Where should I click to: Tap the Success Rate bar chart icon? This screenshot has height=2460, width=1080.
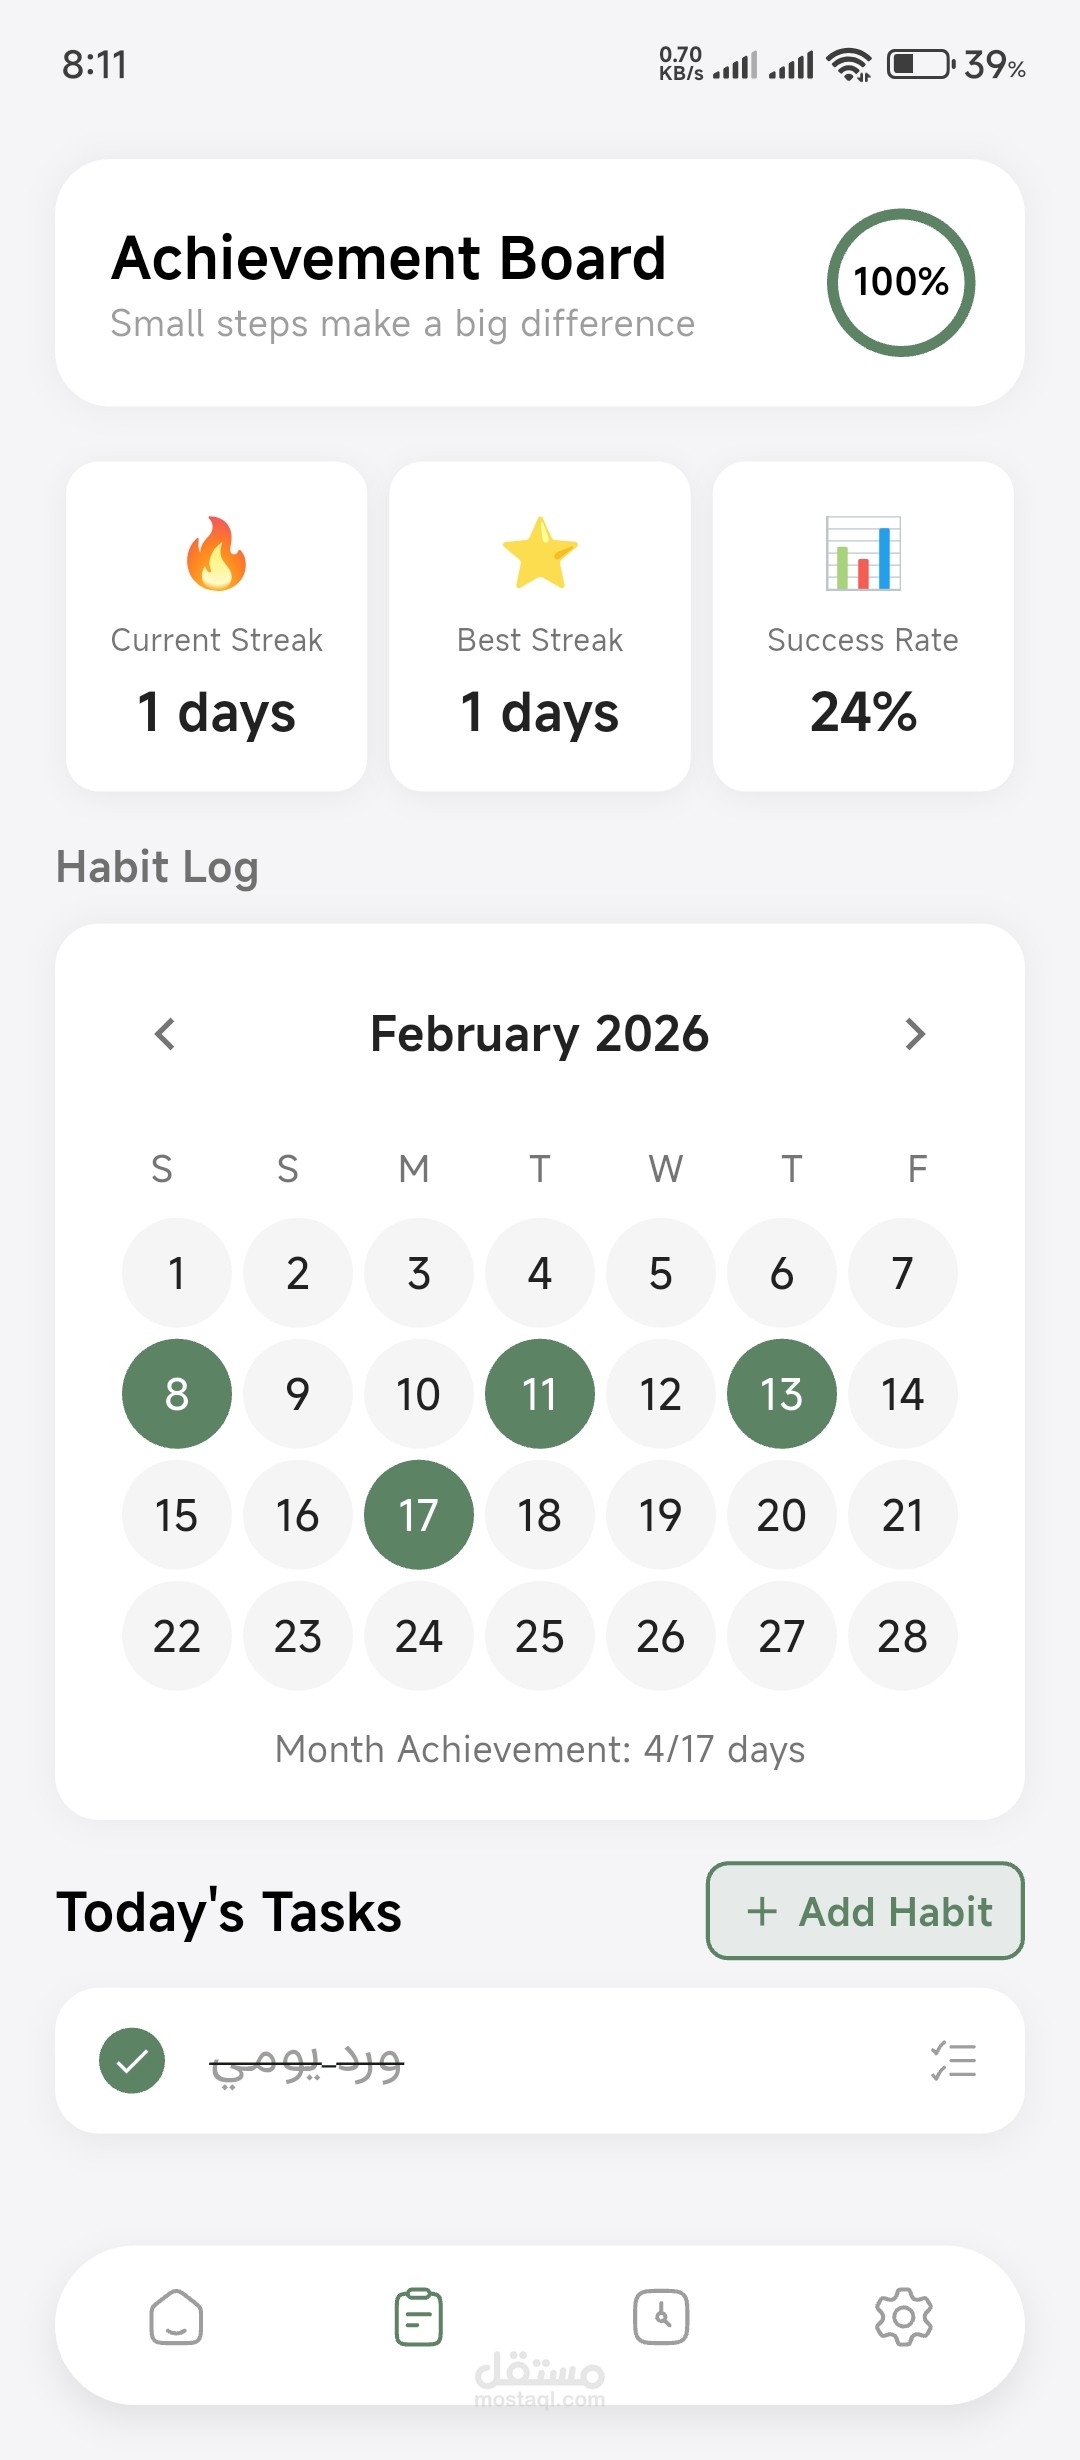click(x=863, y=553)
